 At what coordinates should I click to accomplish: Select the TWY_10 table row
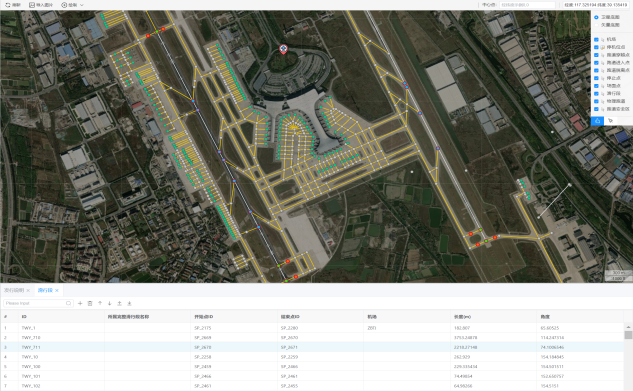point(312,357)
